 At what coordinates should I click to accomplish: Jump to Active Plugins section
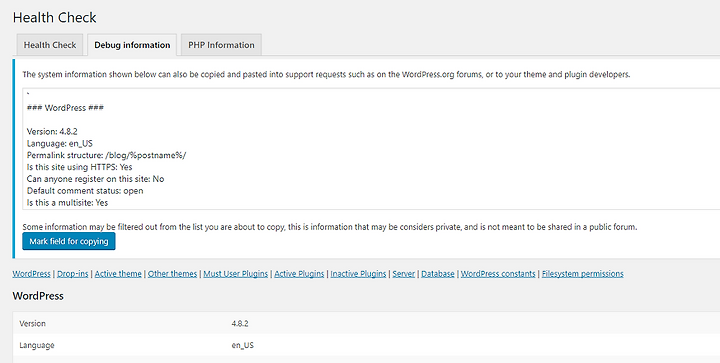tap(299, 274)
